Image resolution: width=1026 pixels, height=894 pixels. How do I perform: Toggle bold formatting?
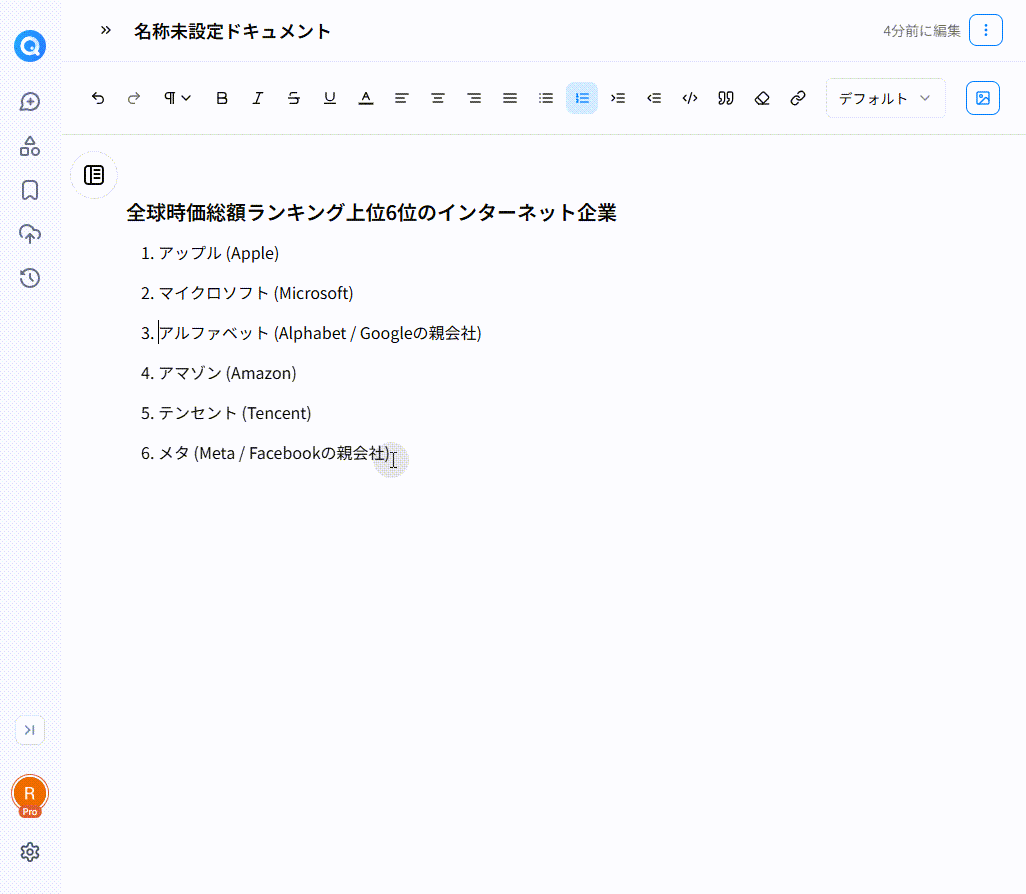(222, 98)
